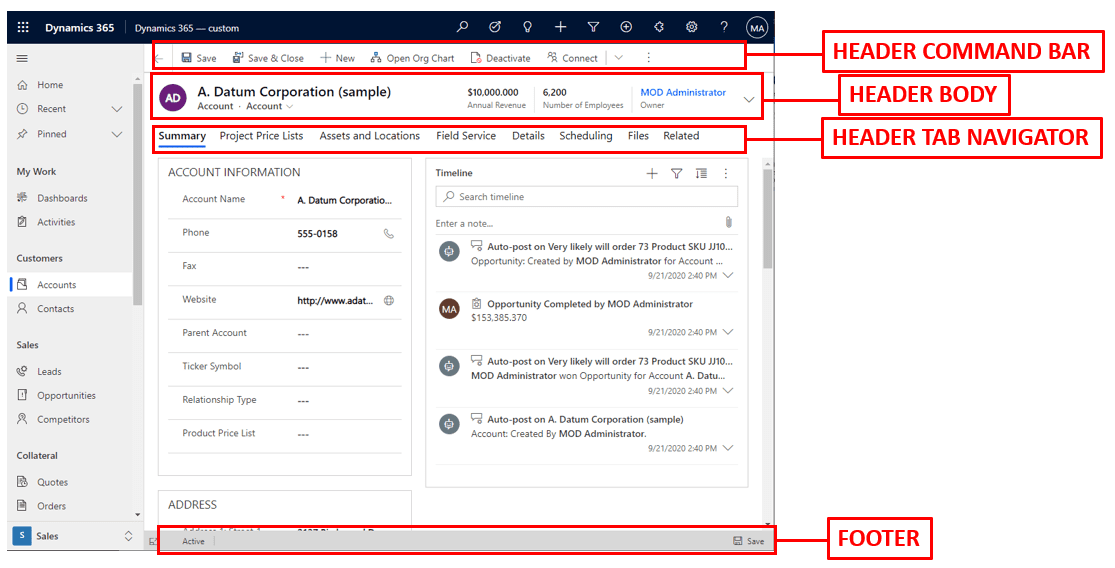
Task: Switch to the Files tab
Action: point(638,136)
